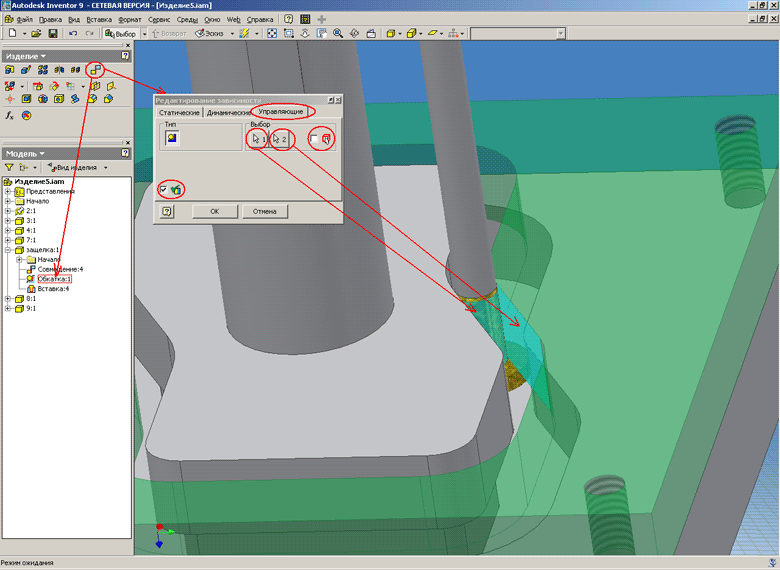The image size is (780, 570).
Task: Switch to the Динамические tab
Action: pyautogui.click(x=228, y=112)
